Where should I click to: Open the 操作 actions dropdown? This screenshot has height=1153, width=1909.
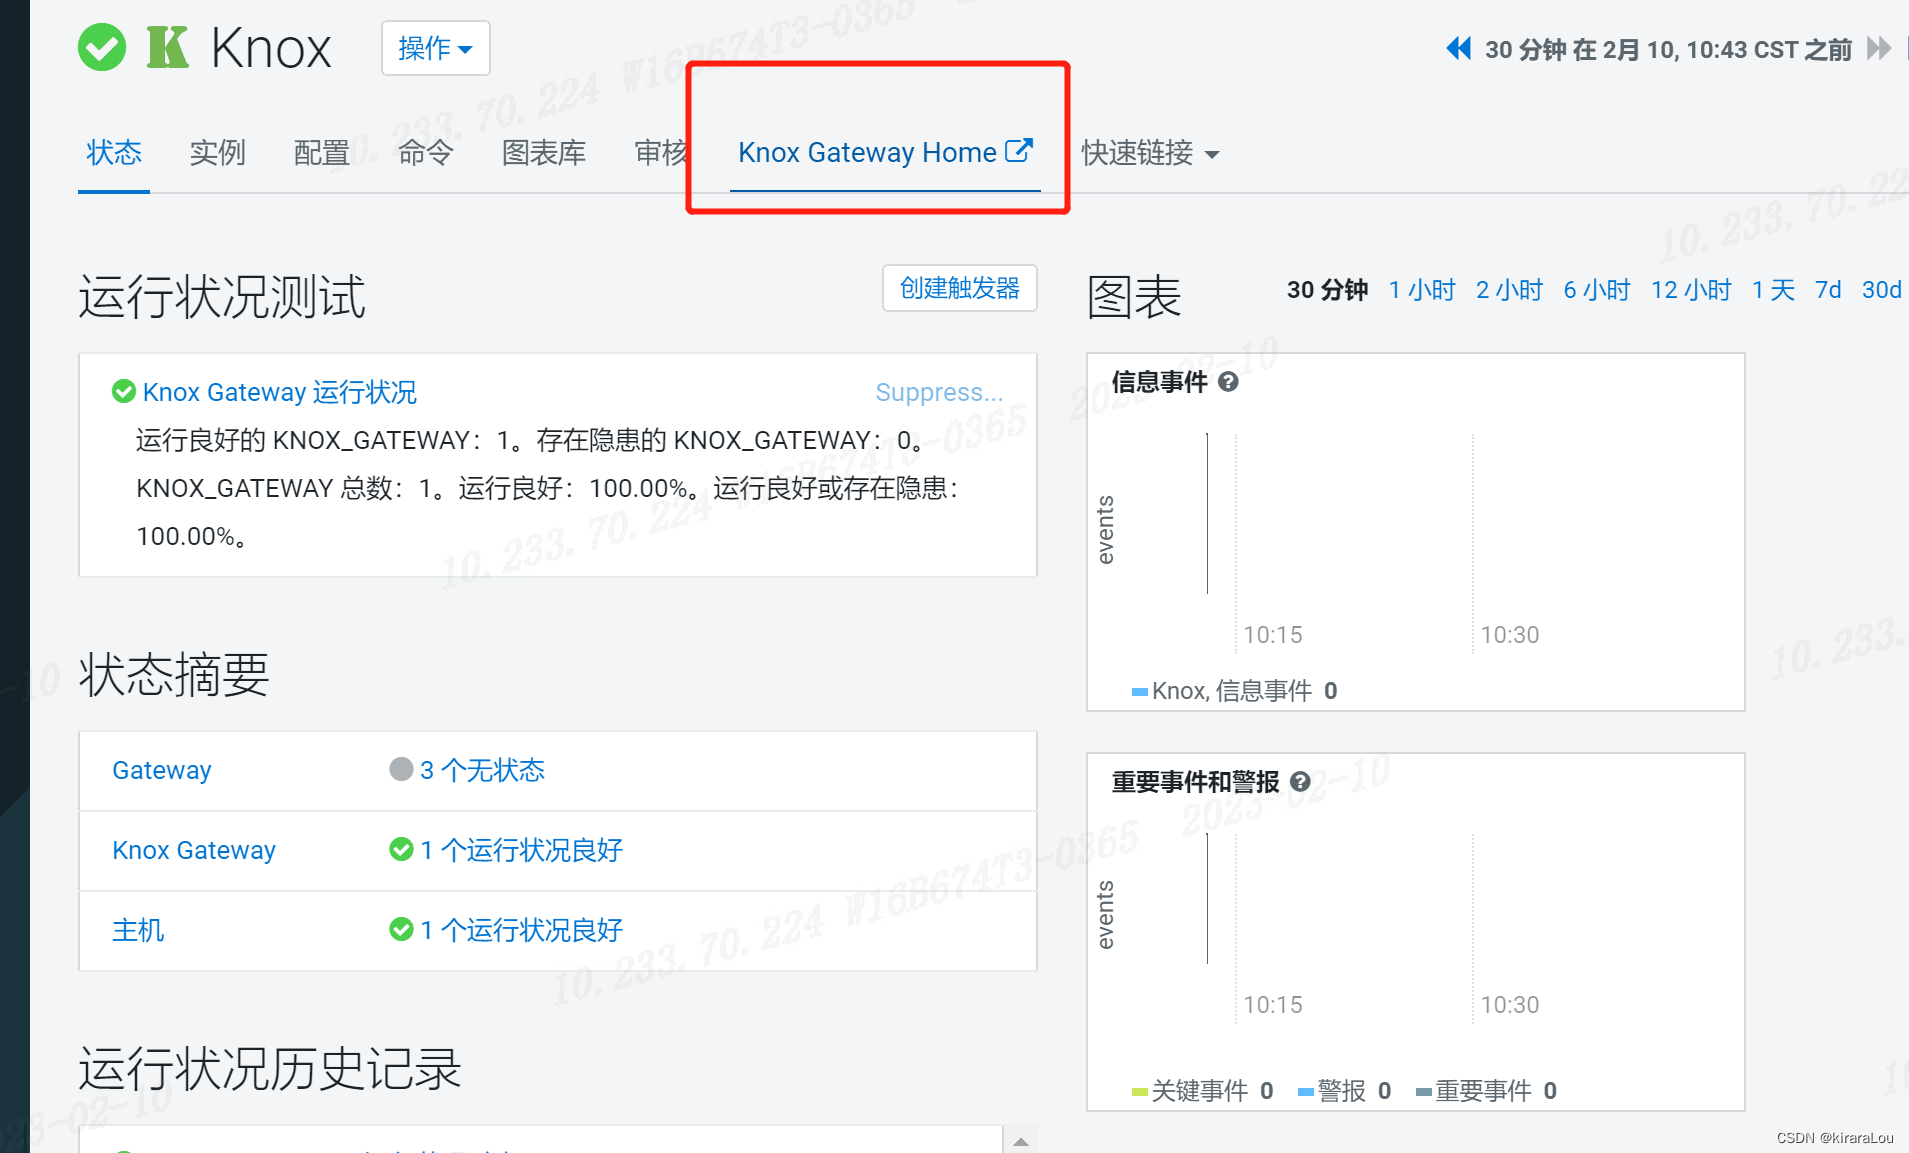[x=436, y=48]
